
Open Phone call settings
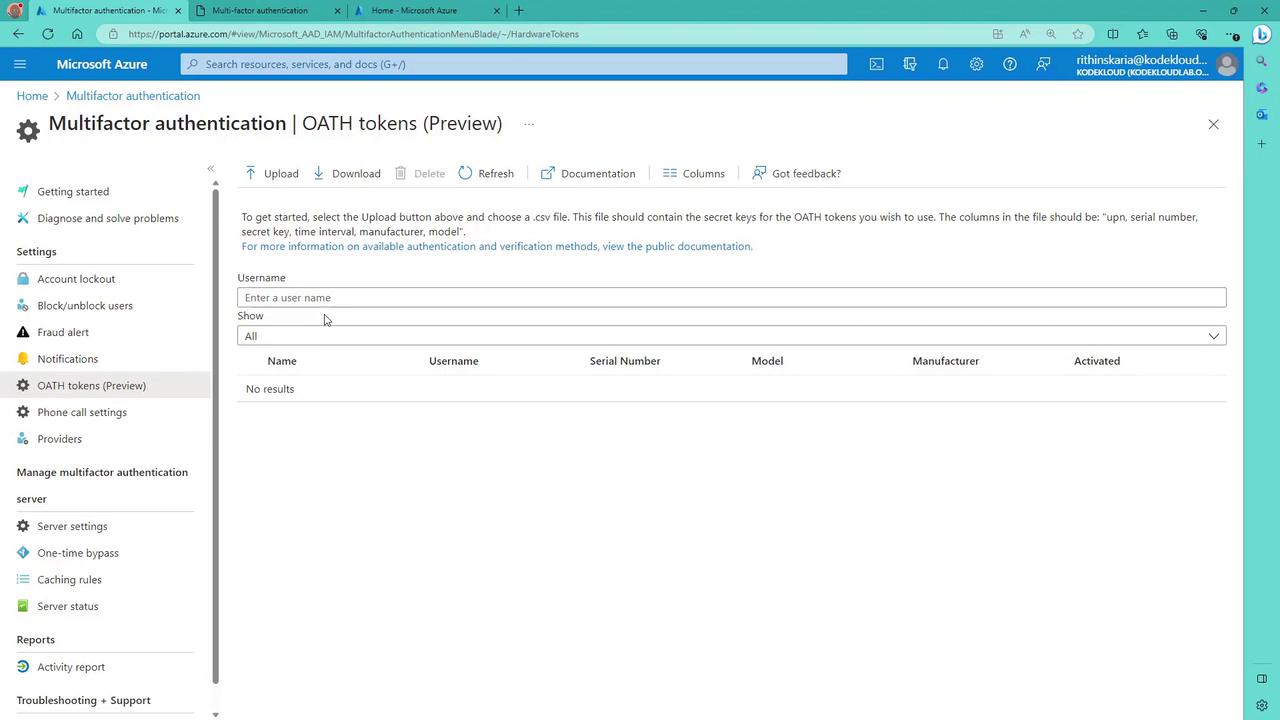tap(82, 413)
